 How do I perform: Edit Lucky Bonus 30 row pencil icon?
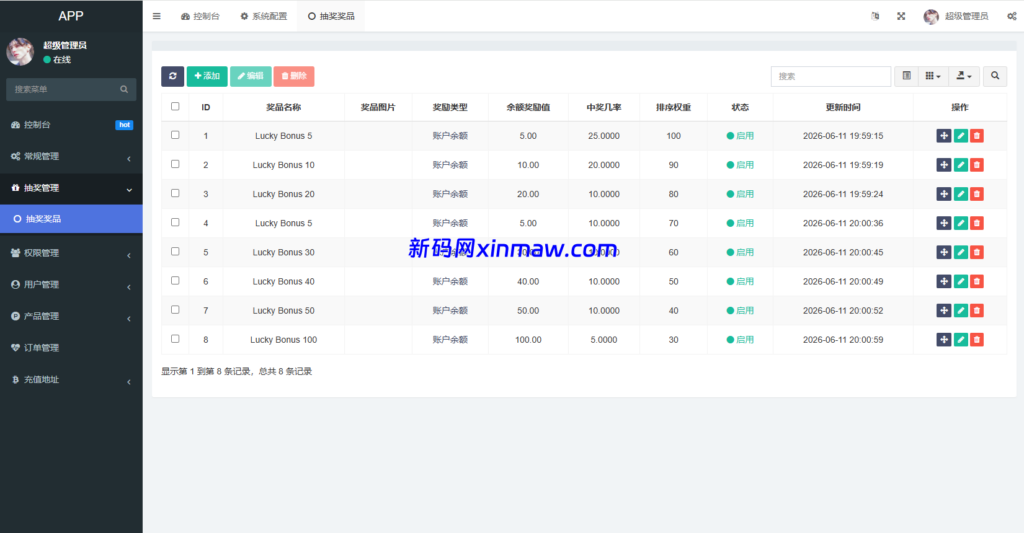coord(961,252)
